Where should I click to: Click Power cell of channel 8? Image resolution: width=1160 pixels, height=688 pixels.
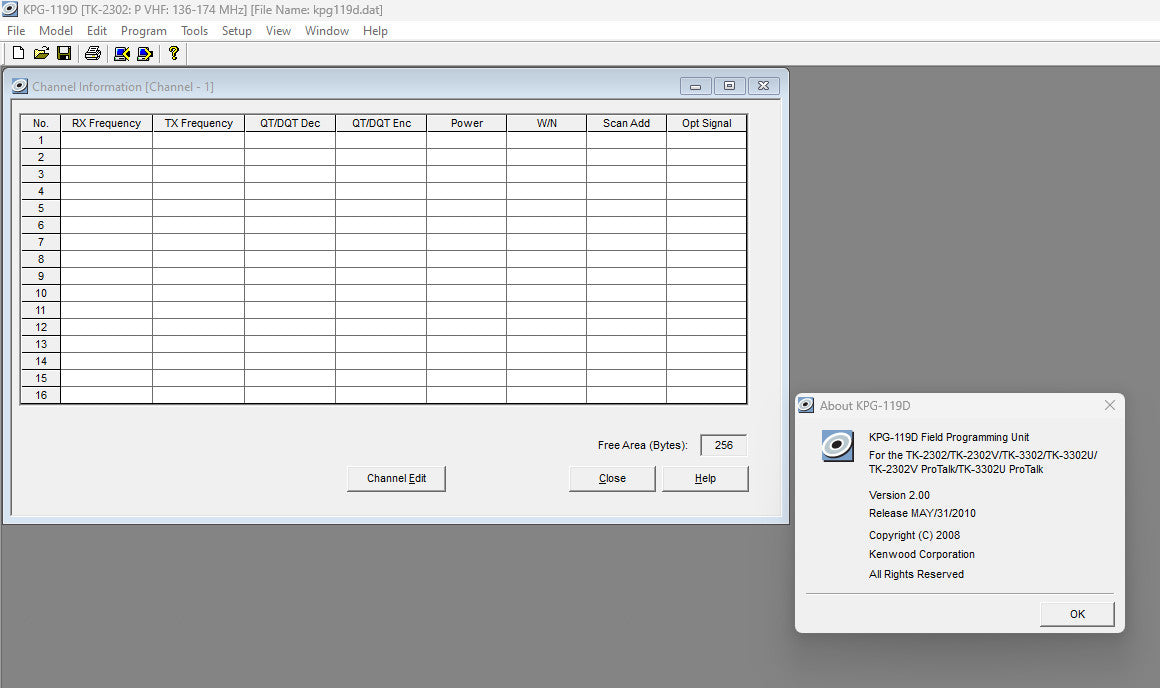pos(467,259)
